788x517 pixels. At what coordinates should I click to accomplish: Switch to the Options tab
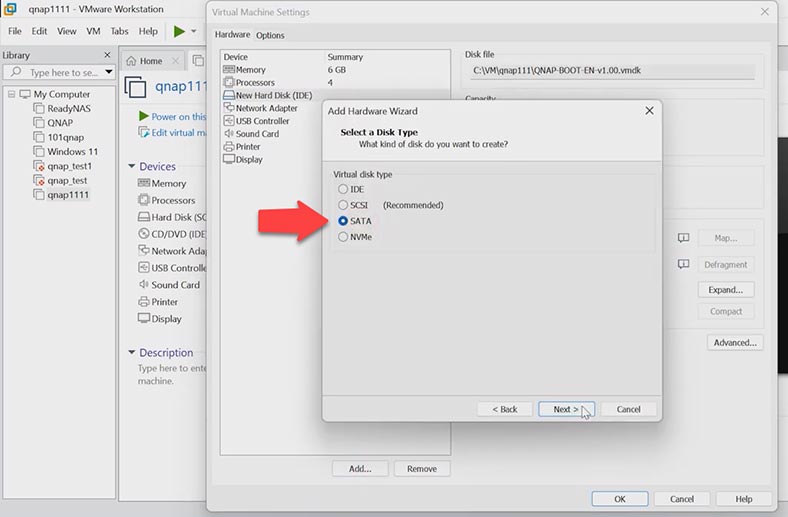[x=270, y=35]
